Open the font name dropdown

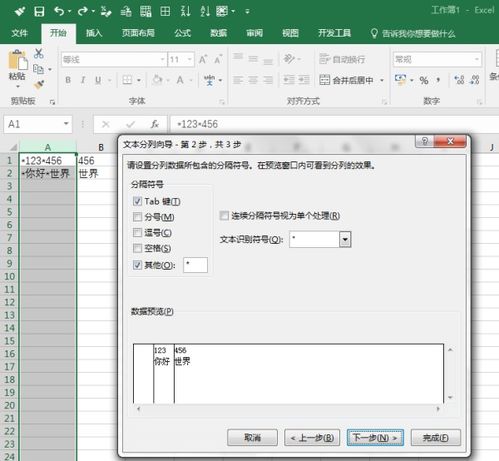pos(162,59)
